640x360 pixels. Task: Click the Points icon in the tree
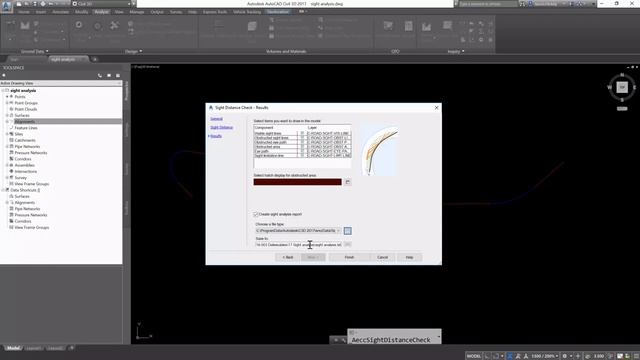pos(11,97)
